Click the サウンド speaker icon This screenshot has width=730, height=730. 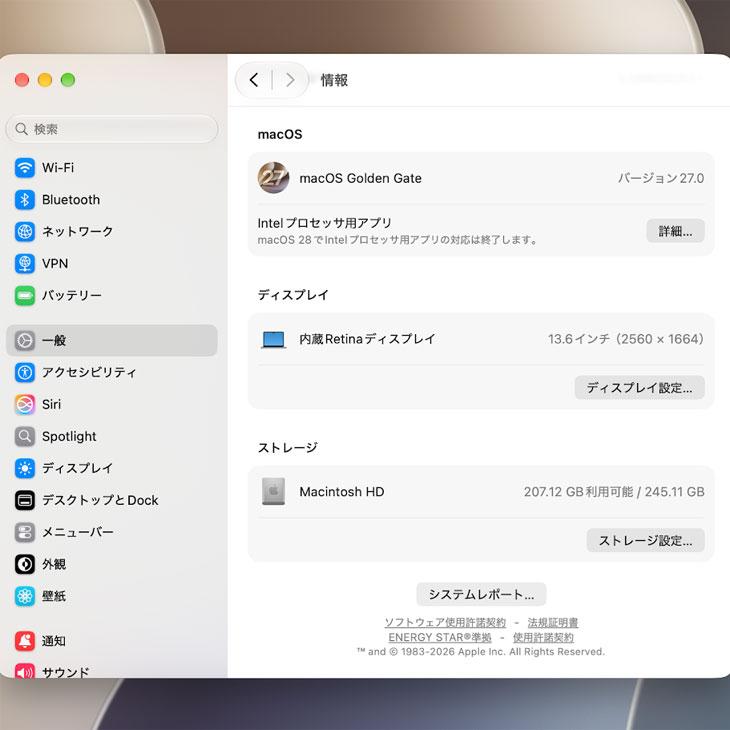(x=25, y=670)
